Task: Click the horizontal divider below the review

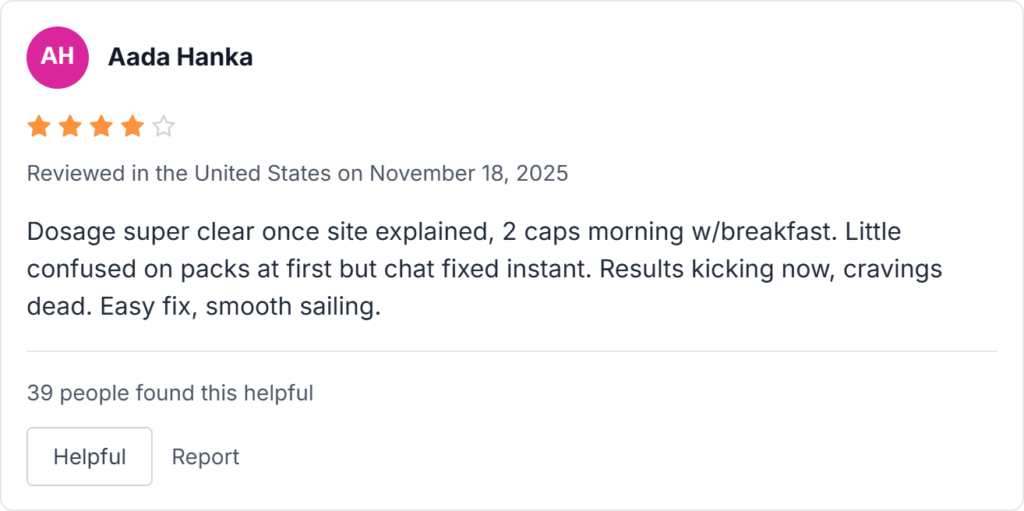Action: point(511,351)
